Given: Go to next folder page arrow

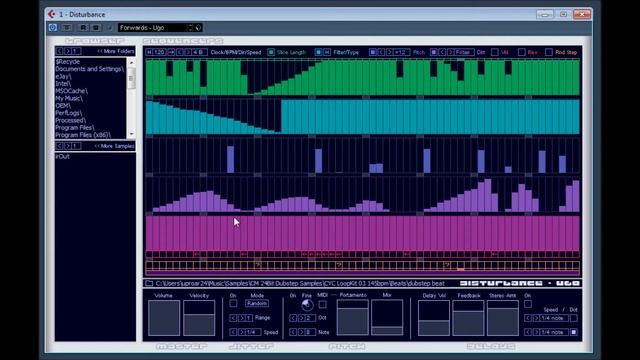Looking at the screenshot, I should pyautogui.click(x=68, y=51).
